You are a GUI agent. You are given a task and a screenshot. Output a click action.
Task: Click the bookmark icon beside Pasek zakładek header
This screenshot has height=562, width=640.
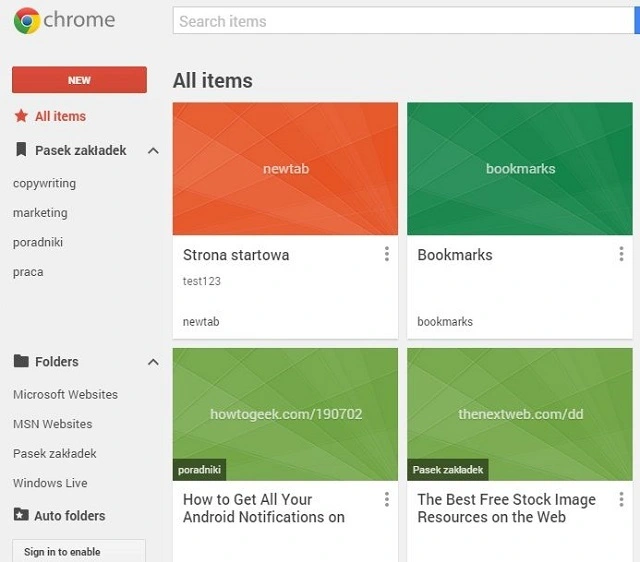pyautogui.click(x=21, y=150)
